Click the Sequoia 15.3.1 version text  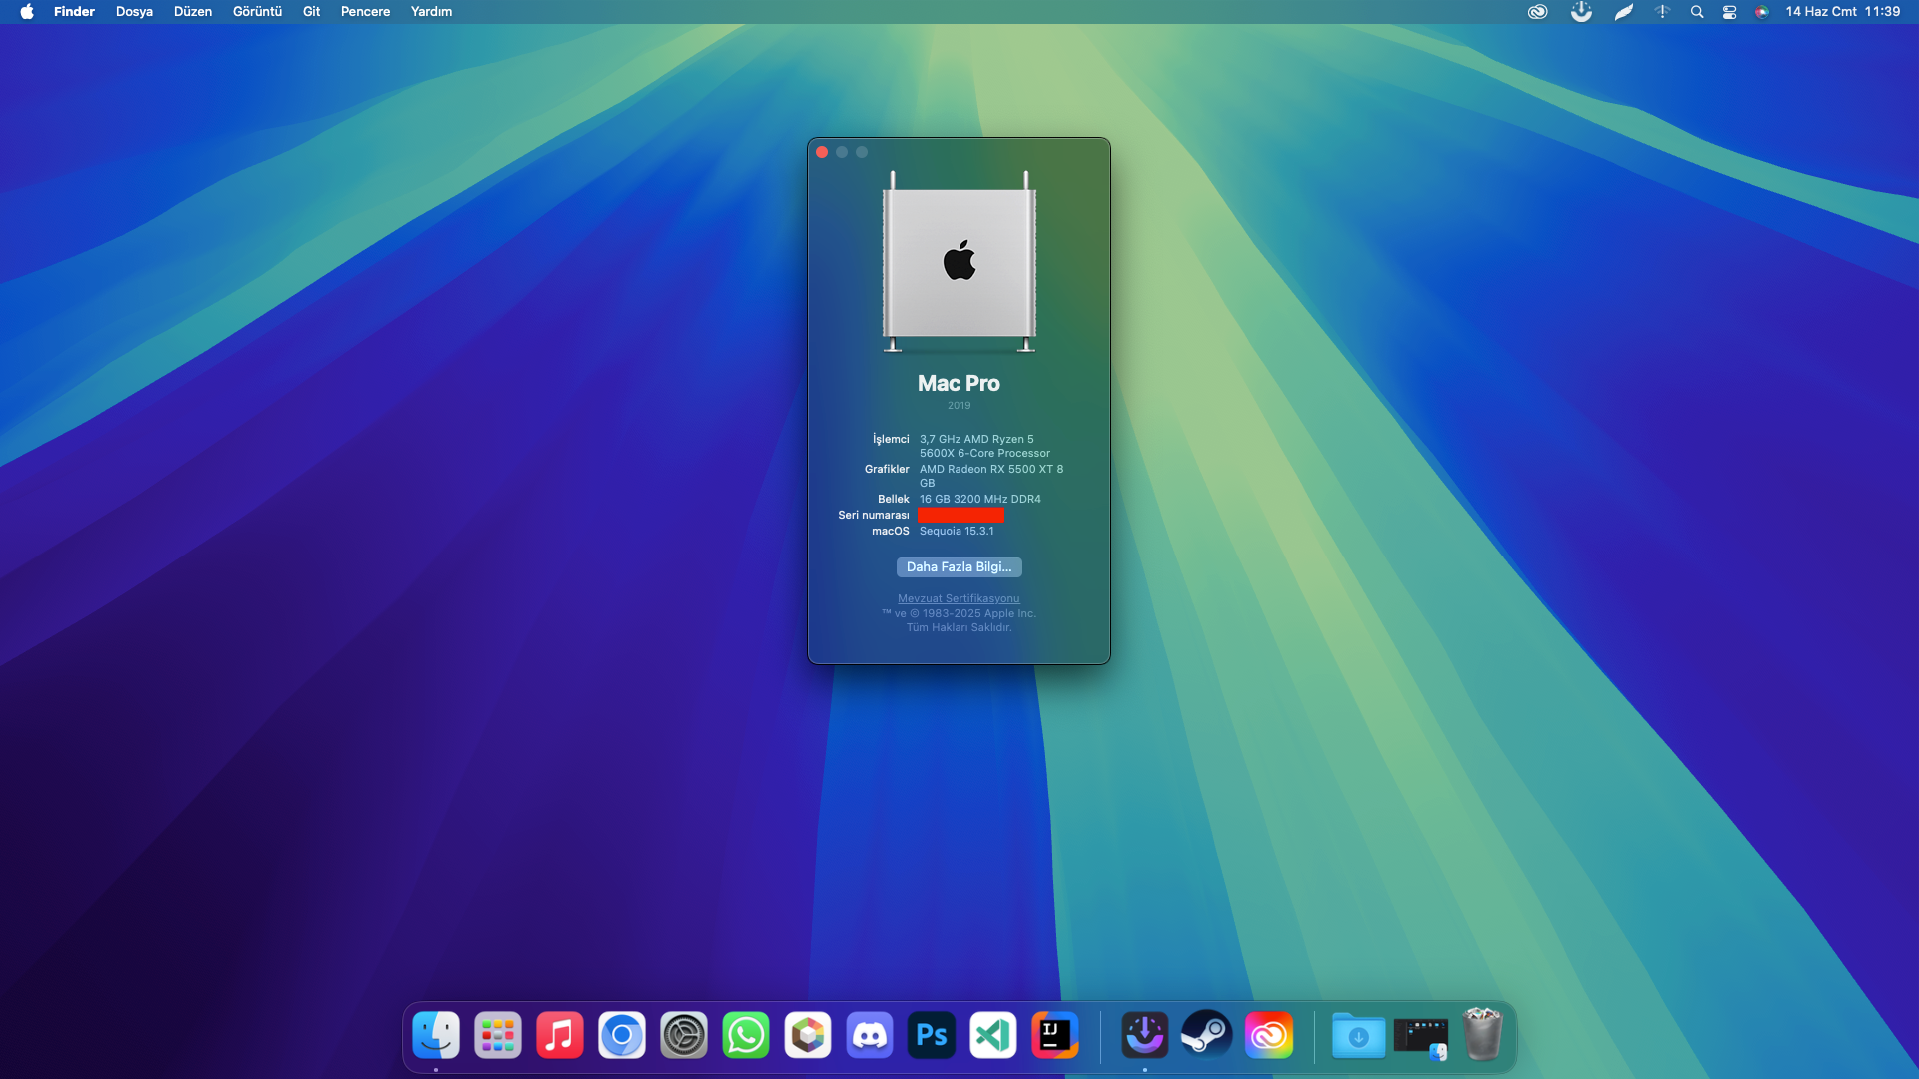[x=957, y=532]
